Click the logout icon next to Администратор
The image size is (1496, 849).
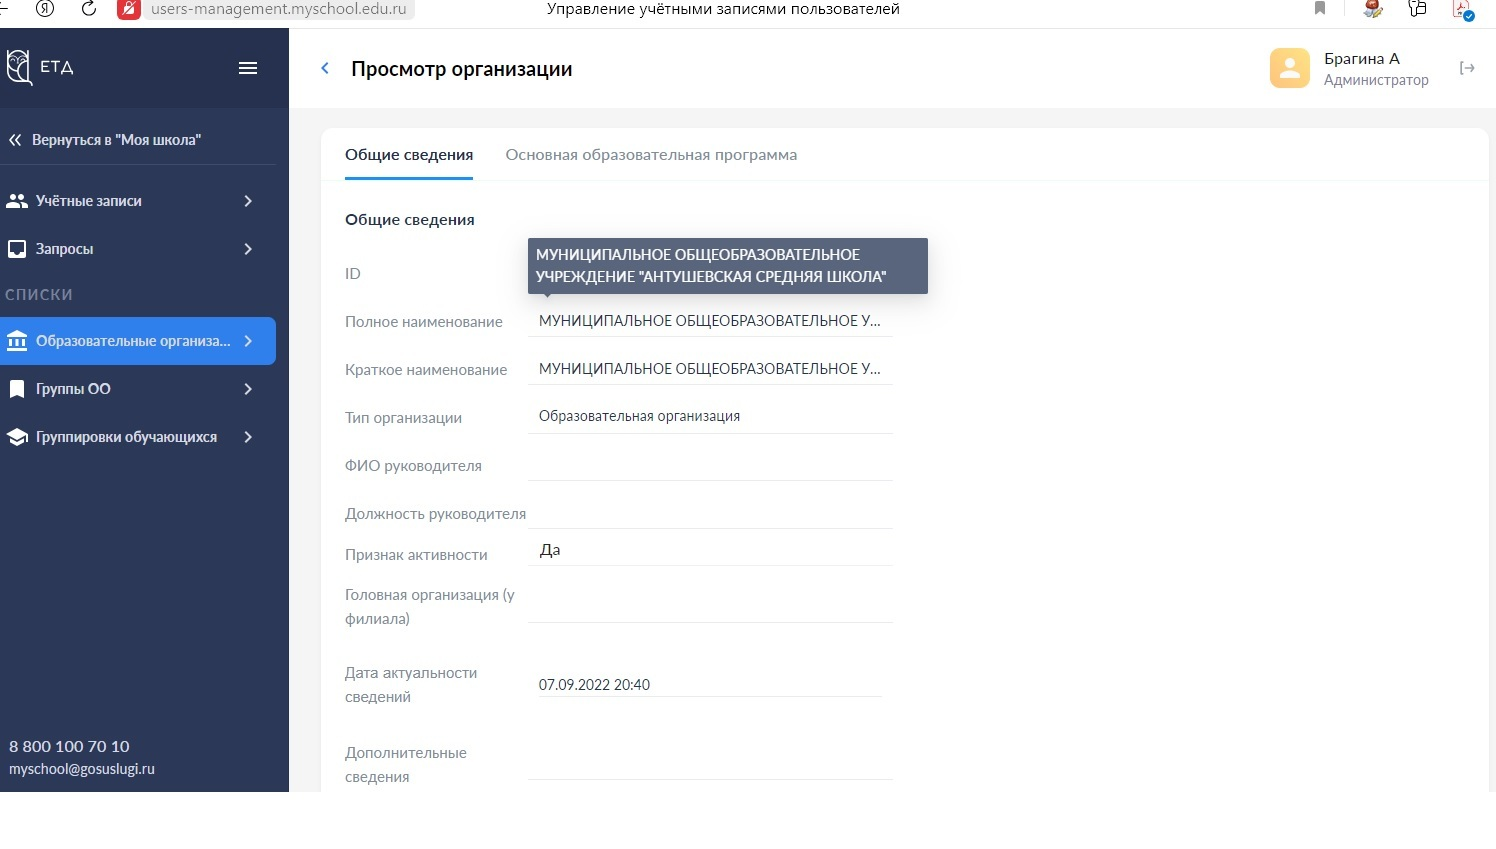[1467, 68]
